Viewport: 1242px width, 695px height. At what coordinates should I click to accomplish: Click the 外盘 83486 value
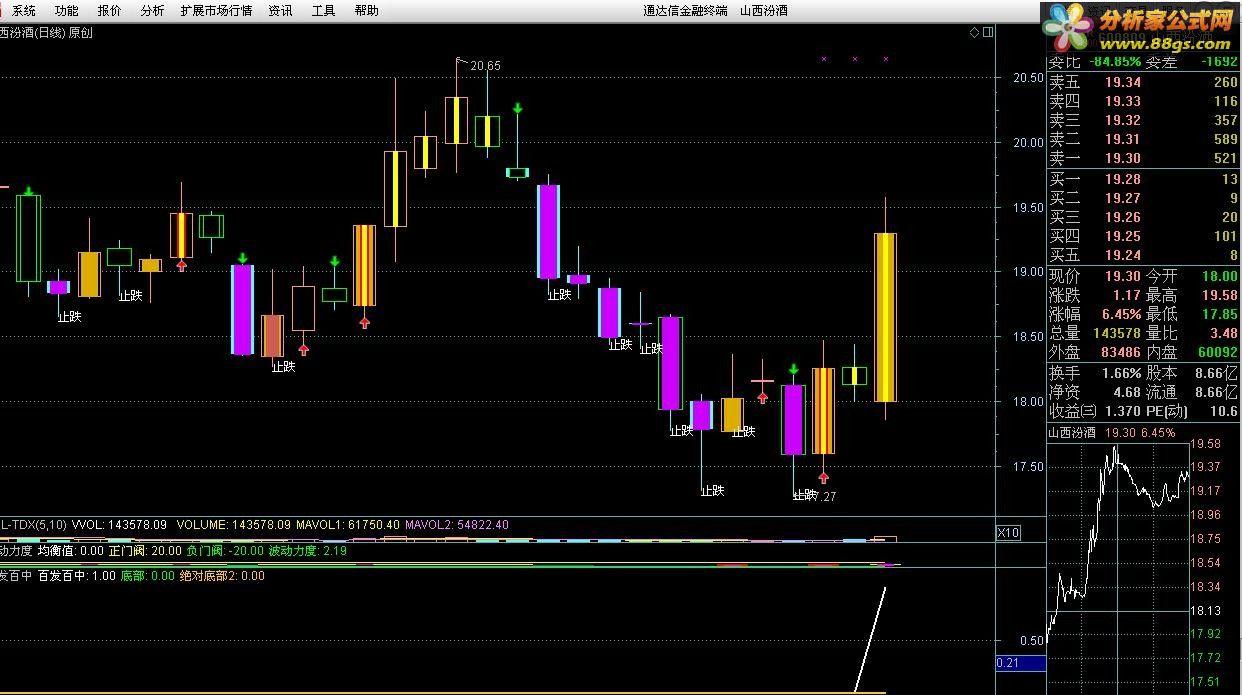coord(1119,352)
